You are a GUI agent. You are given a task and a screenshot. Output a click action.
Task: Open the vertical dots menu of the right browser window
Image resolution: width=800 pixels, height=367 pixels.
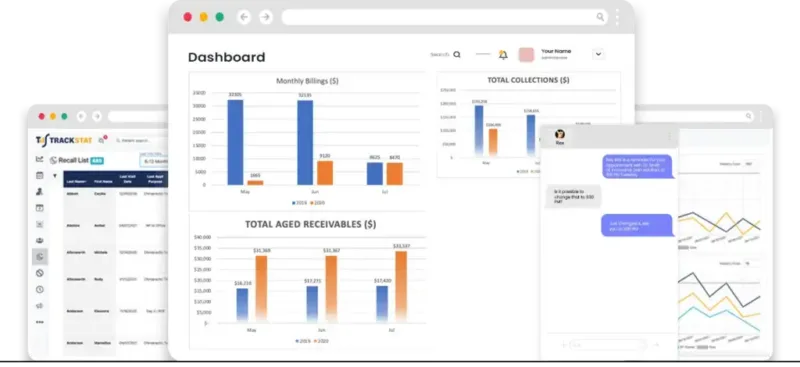[761, 116]
